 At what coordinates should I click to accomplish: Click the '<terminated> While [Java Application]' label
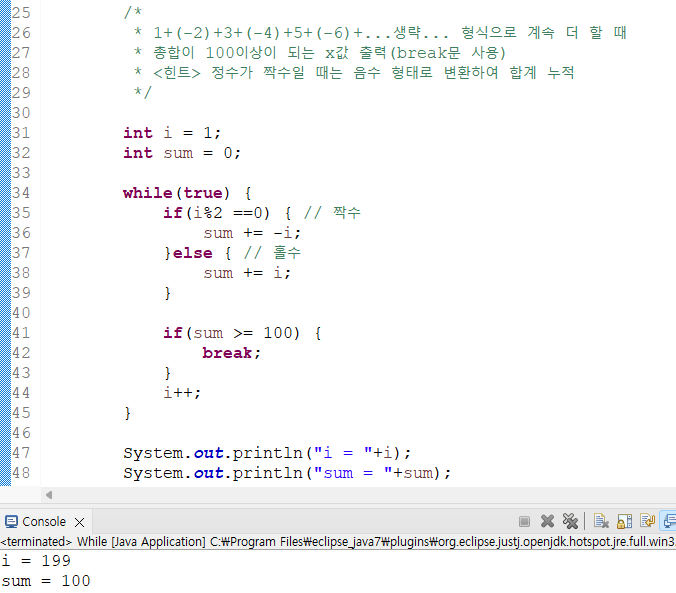(103, 542)
